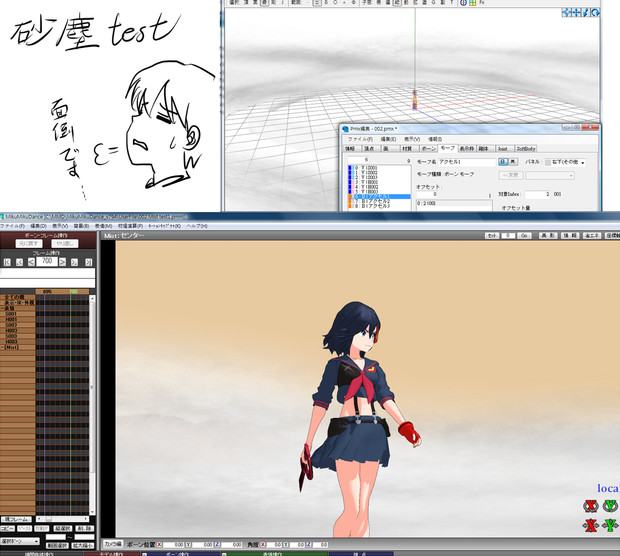Toggle the facial operation panel checkbox
620x556 pixels.
click(x=224, y=554)
